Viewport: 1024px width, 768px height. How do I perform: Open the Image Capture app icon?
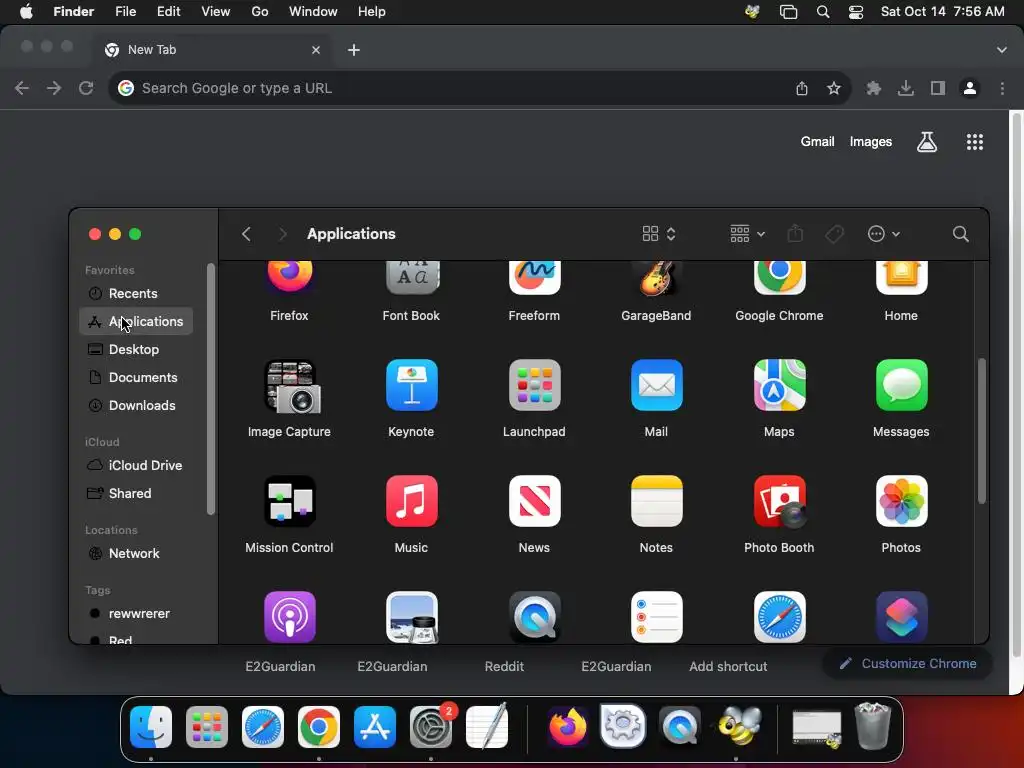[290, 386]
